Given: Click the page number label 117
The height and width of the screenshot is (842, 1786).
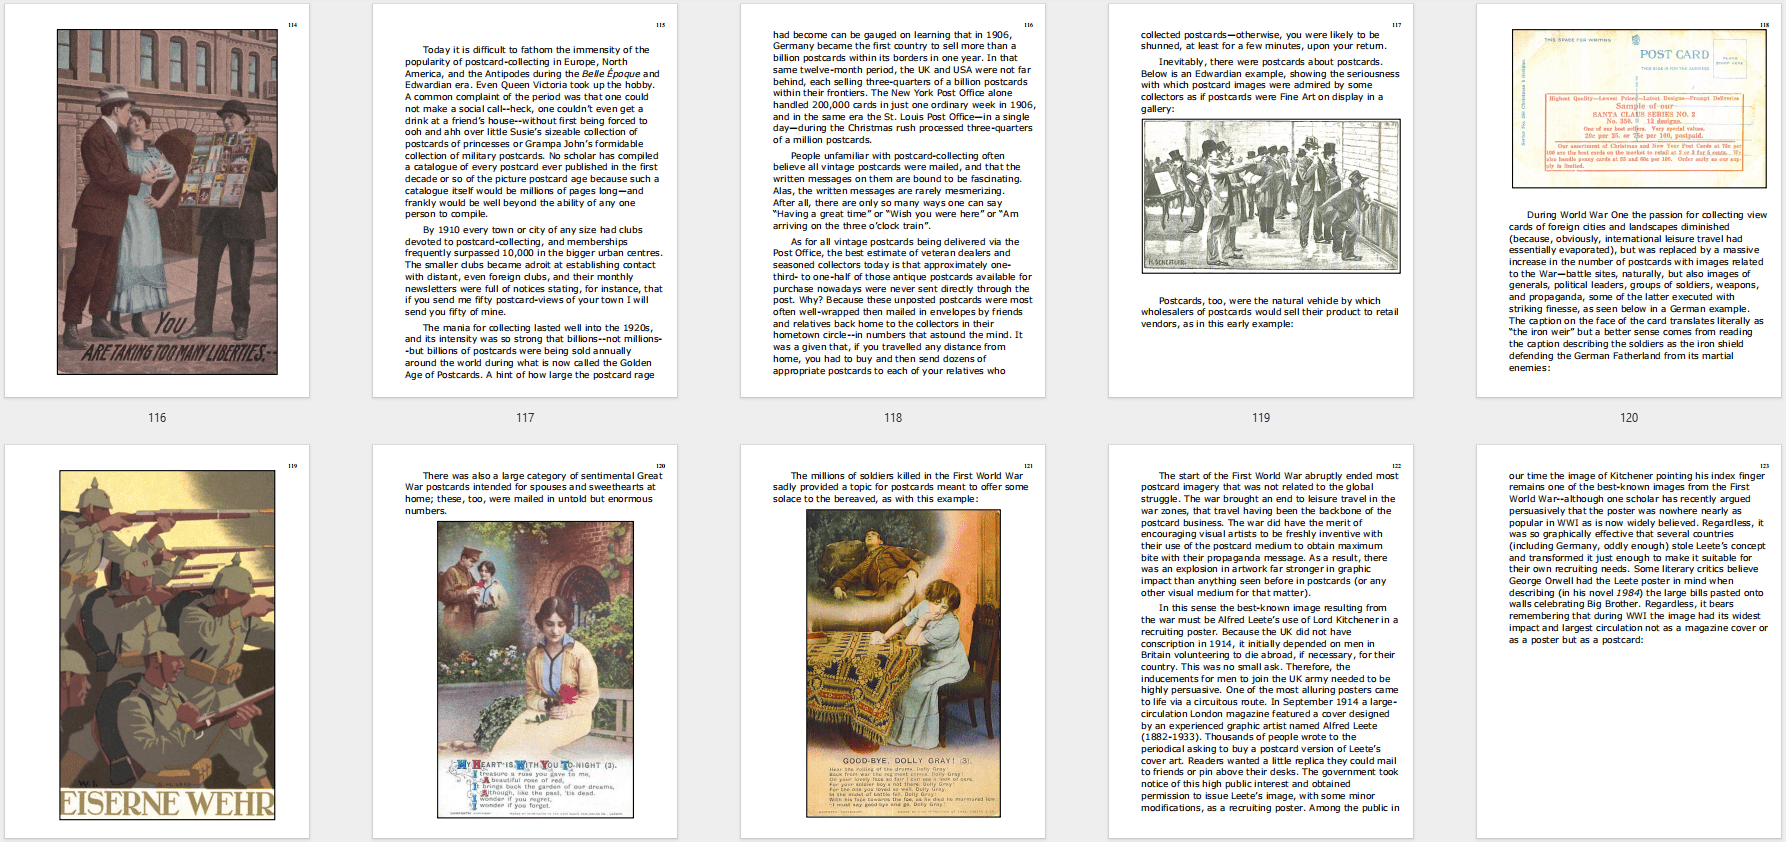Looking at the screenshot, I should [x=525, y=418].
